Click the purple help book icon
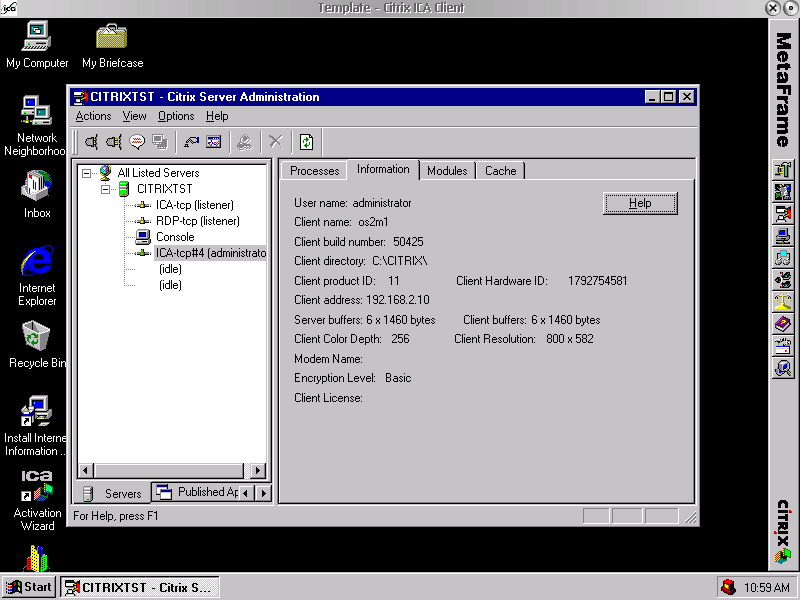The height and width of the screenshot is (600, 800). 783,324
